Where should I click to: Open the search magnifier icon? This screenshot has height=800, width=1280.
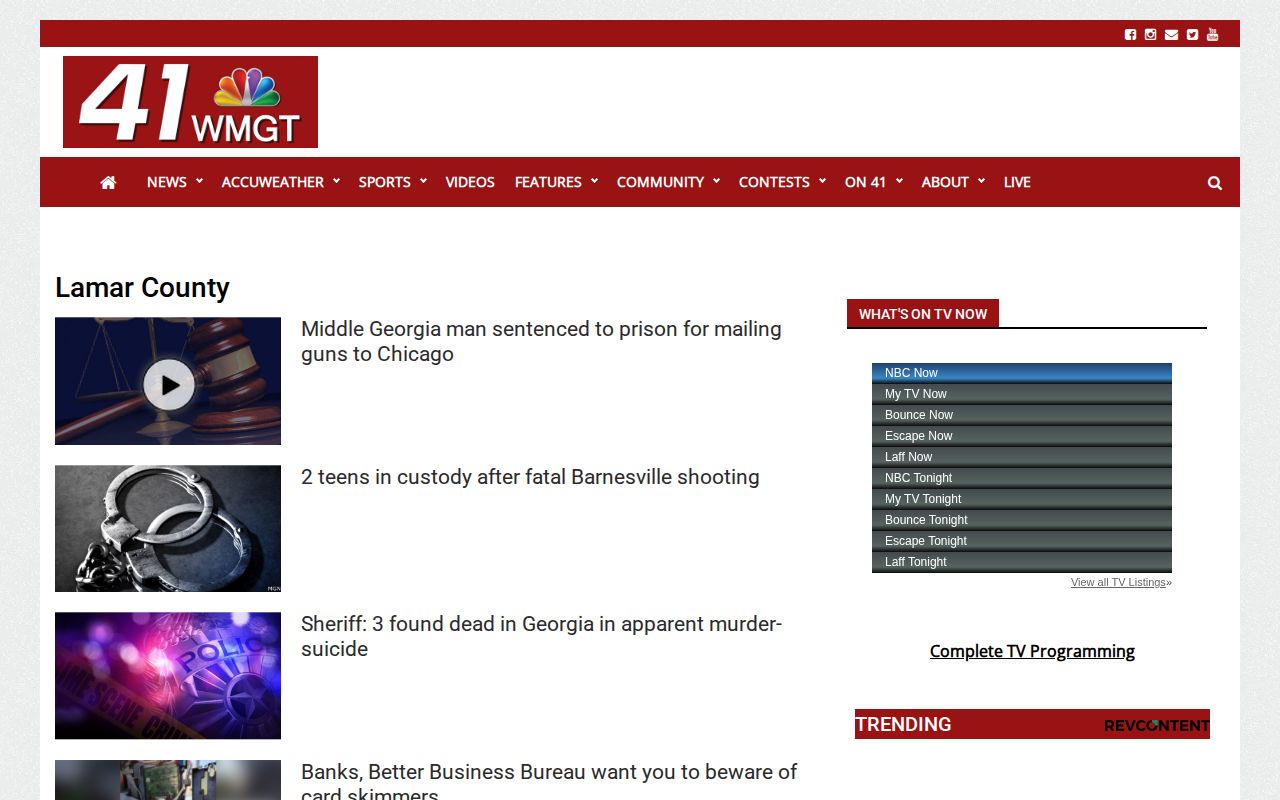coord(1215,183)
